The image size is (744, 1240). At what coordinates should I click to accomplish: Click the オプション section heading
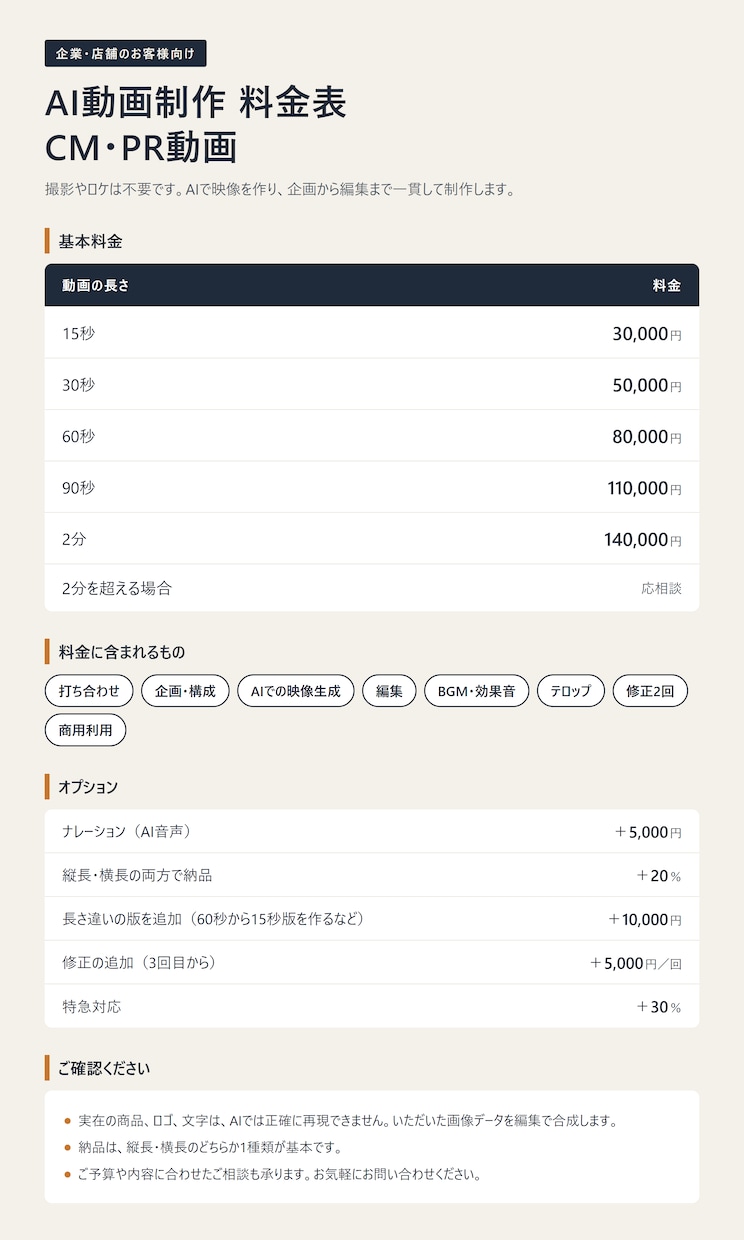(x=88, y=787)
